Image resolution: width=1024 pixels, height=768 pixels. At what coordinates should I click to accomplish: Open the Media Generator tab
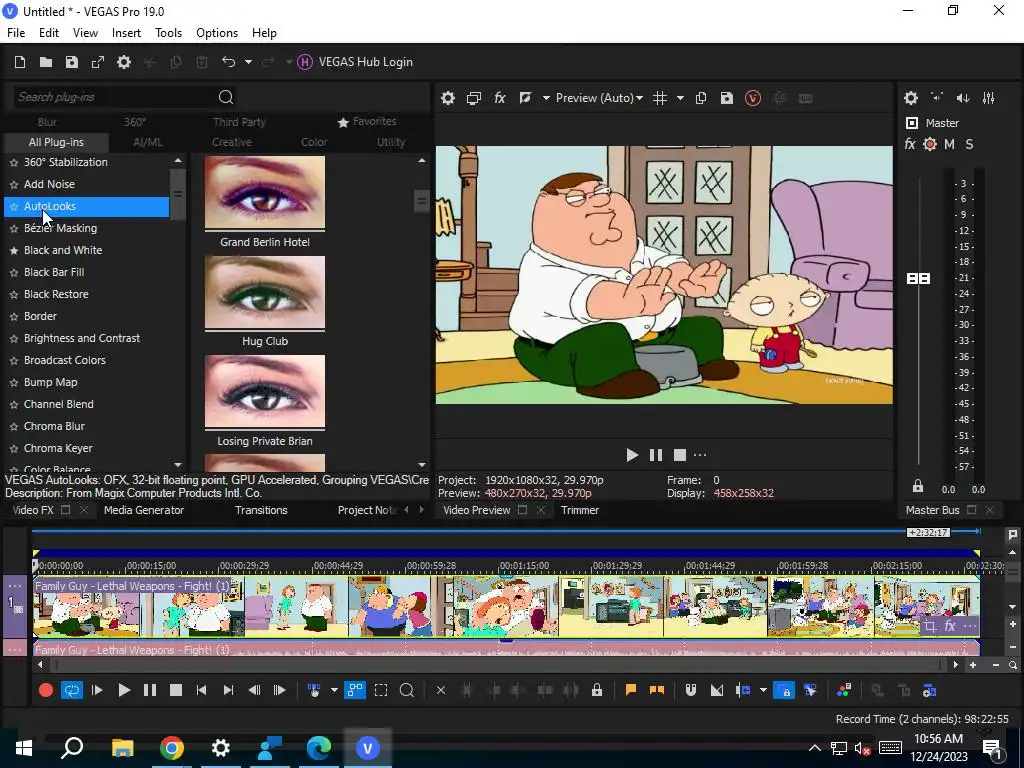point(144,510)
